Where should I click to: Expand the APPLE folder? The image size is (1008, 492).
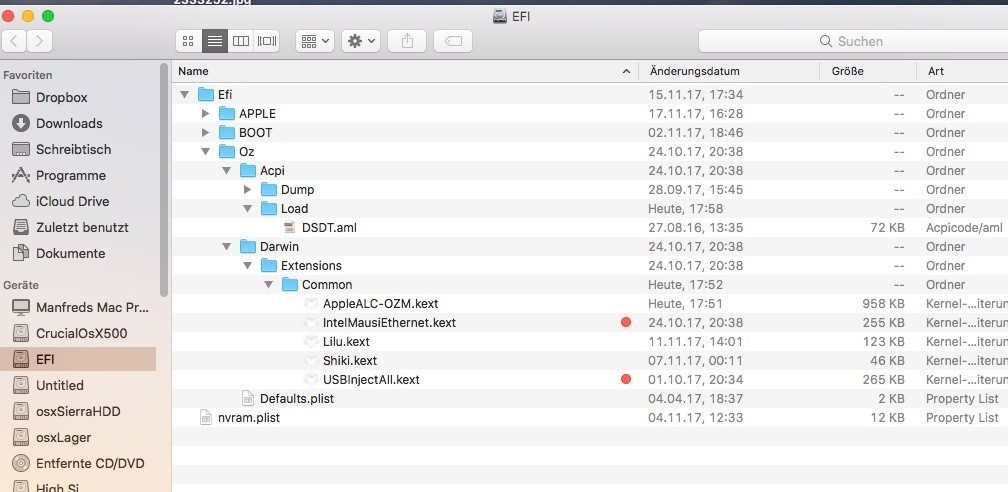pos(206,114)
